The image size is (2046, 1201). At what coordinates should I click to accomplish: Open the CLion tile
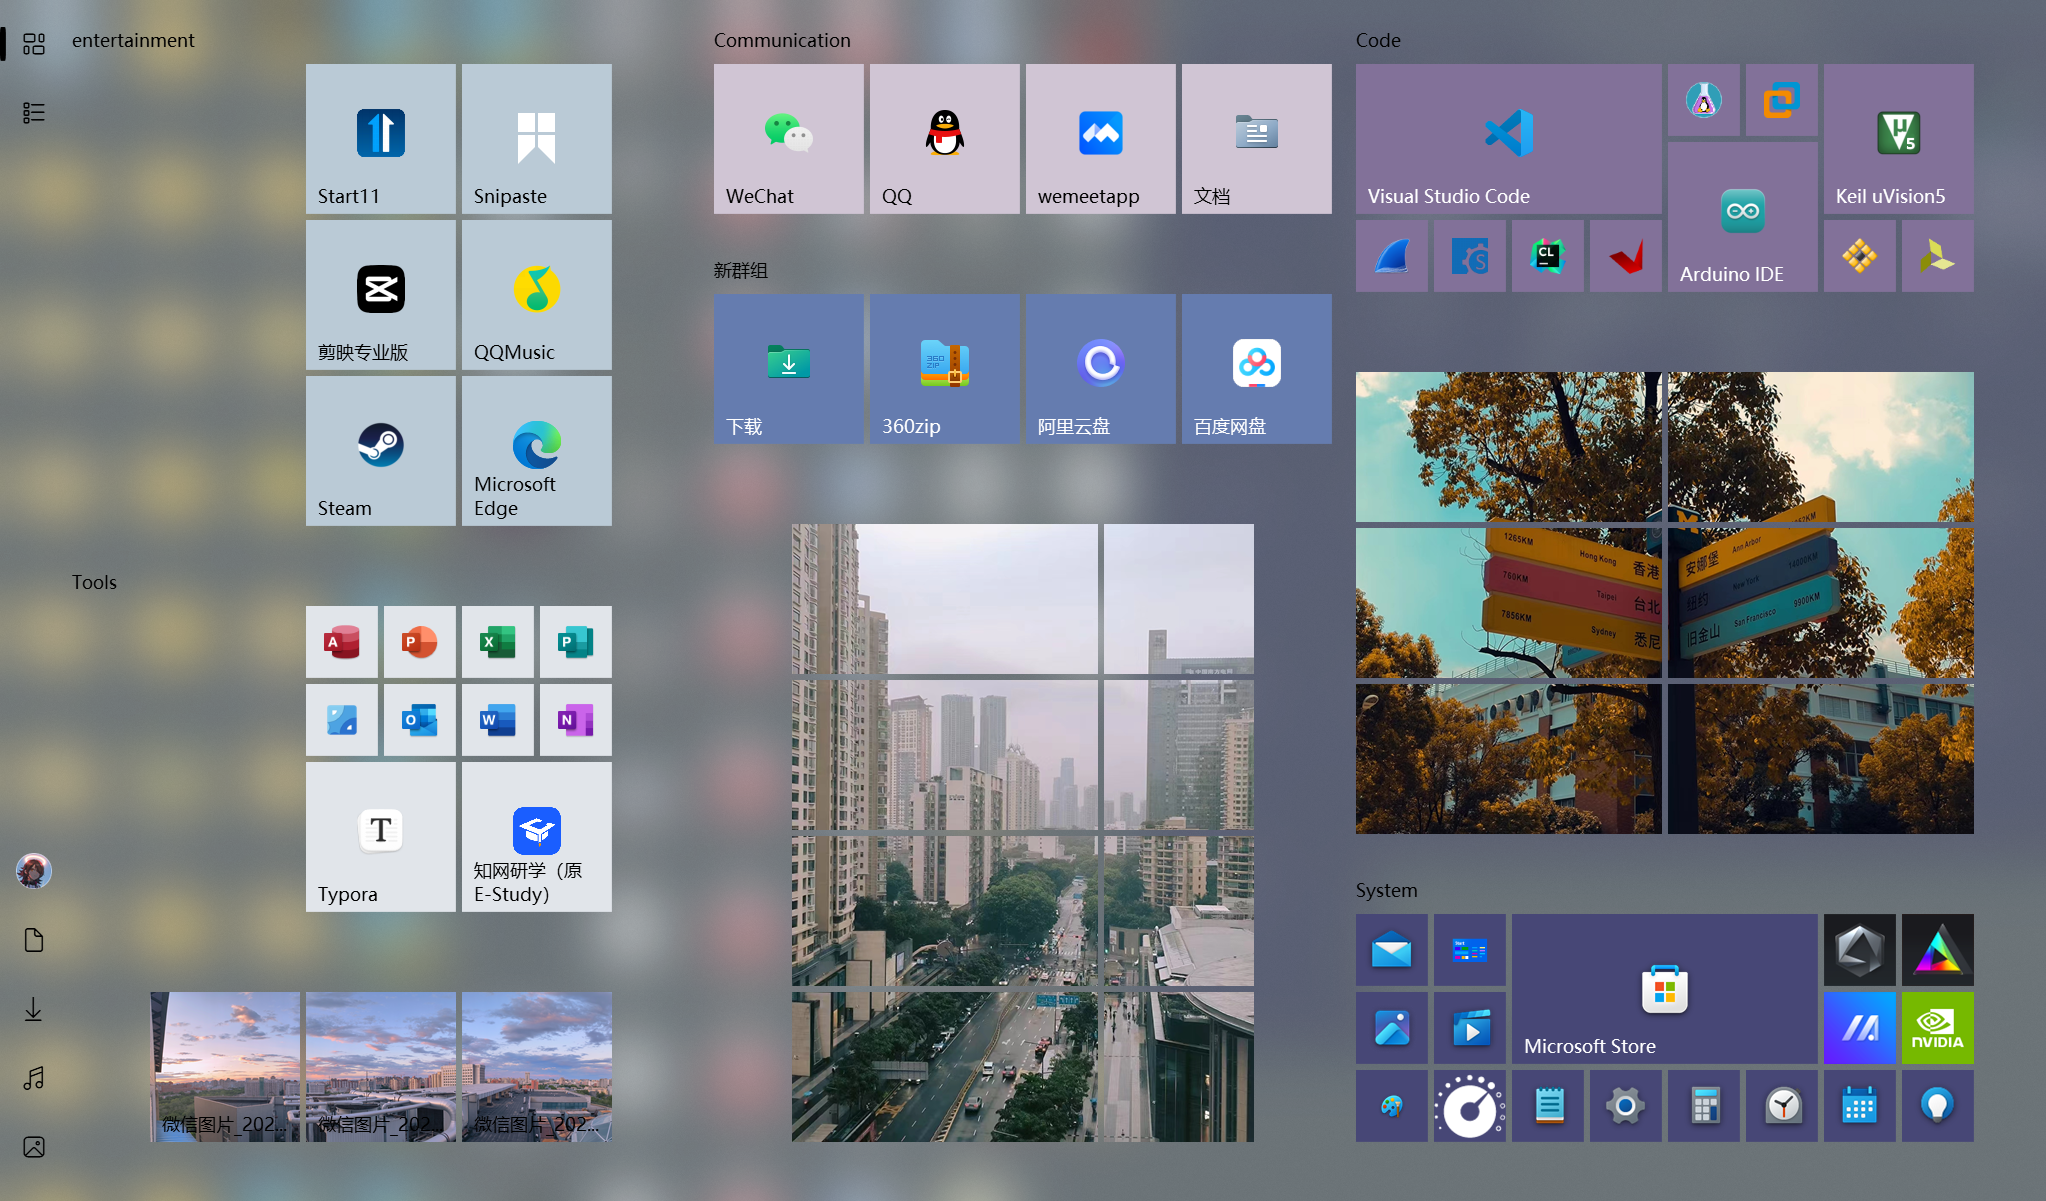pos(1547,257)
